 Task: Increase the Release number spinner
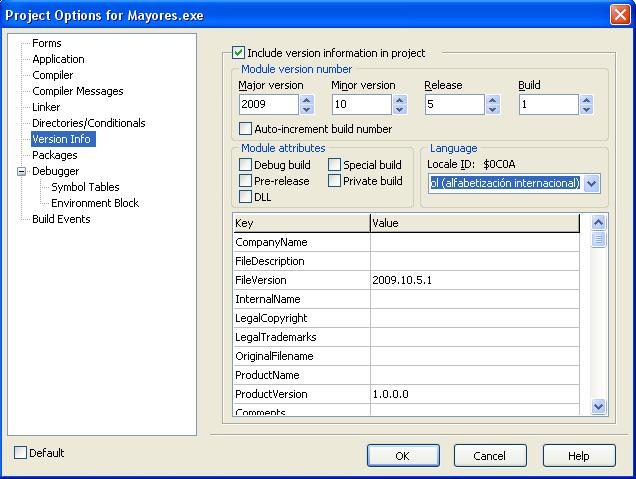[492, 99]
